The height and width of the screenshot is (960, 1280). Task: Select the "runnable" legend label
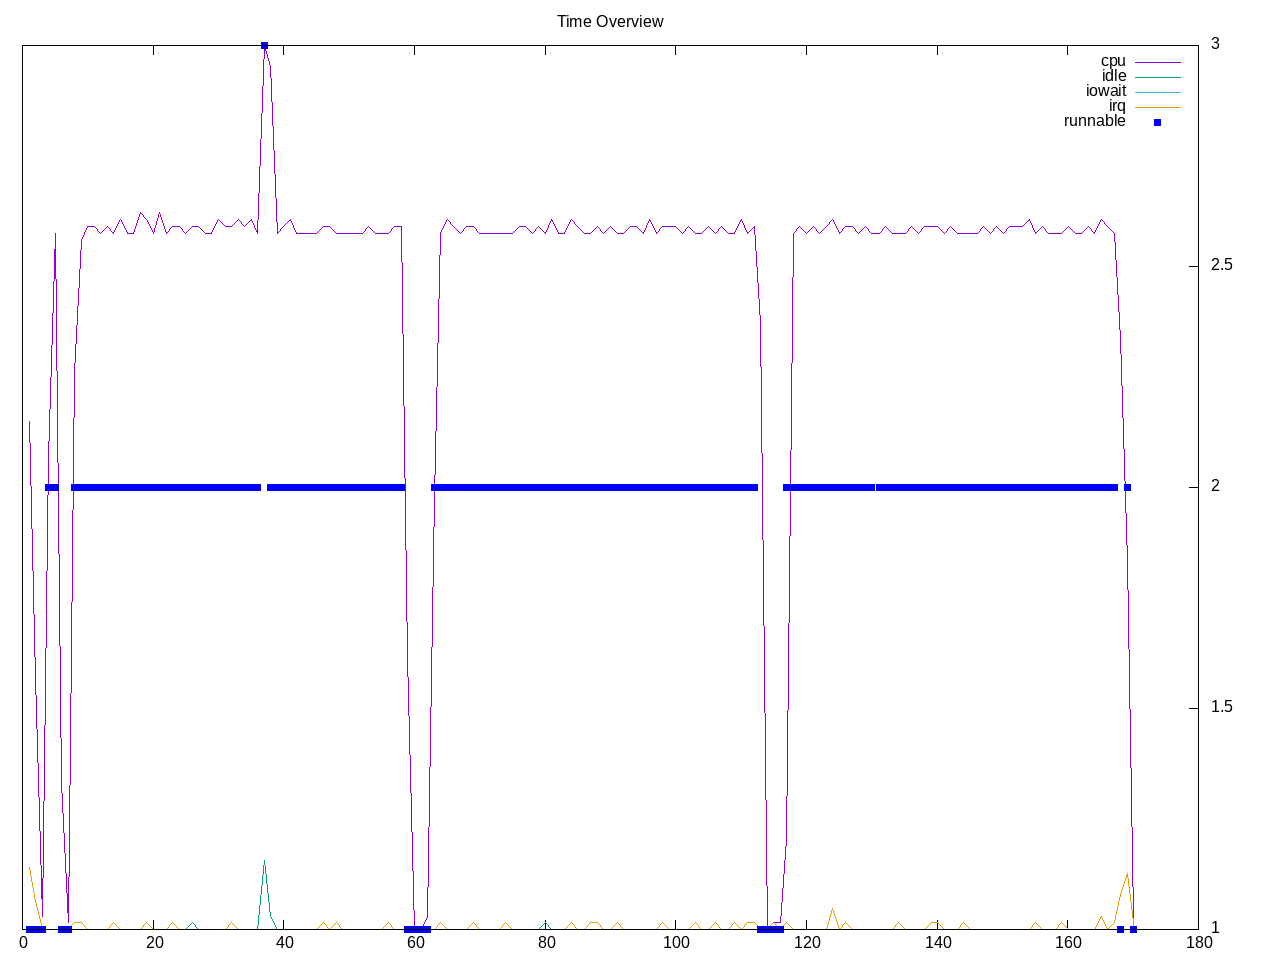click(1094, 121)
